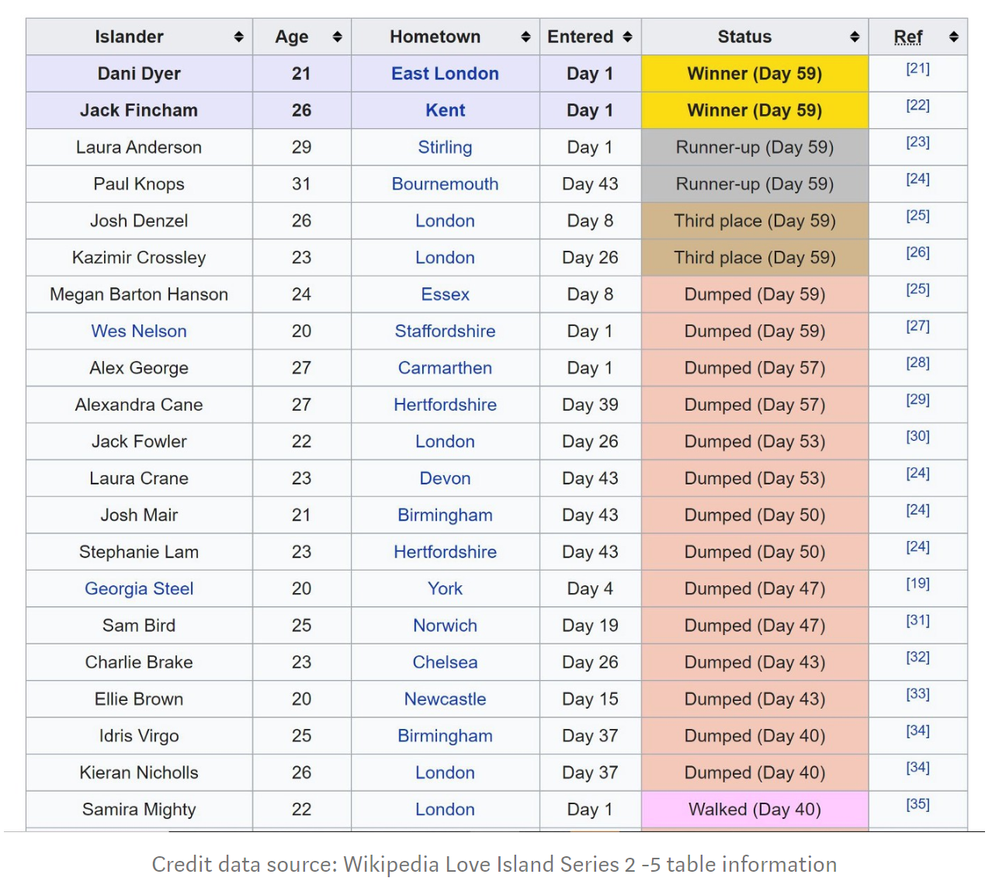Open the East London hometown link
Image resolution: width=999 pixels, height=885 pixels.
(445, 73)
